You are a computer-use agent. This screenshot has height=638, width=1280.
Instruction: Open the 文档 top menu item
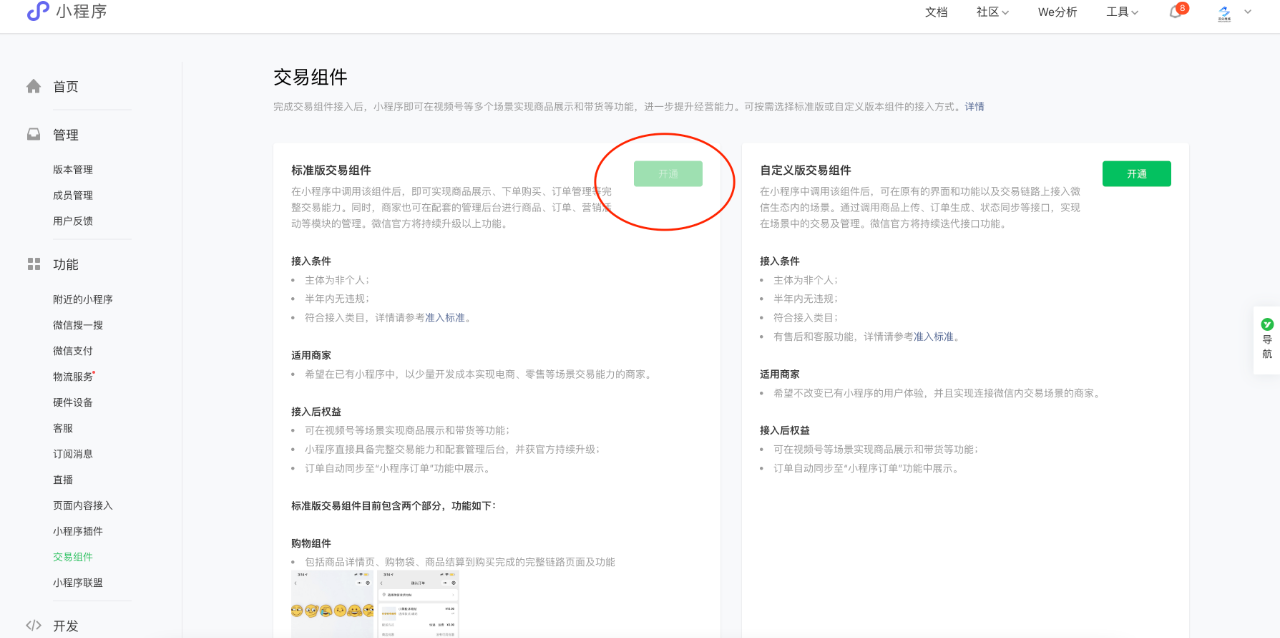point(936,12)
